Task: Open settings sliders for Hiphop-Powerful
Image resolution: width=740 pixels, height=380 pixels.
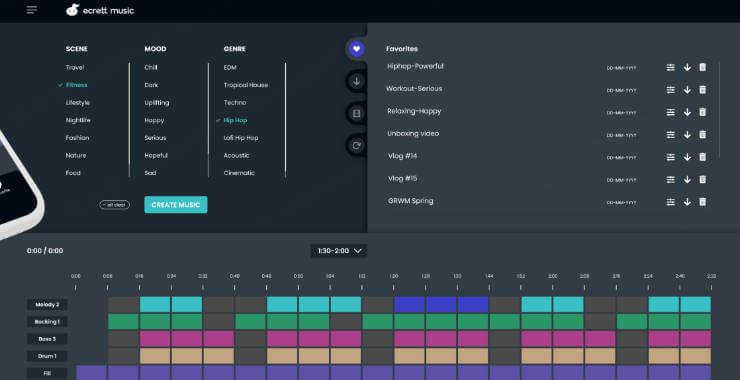Action: coord(670,68)
